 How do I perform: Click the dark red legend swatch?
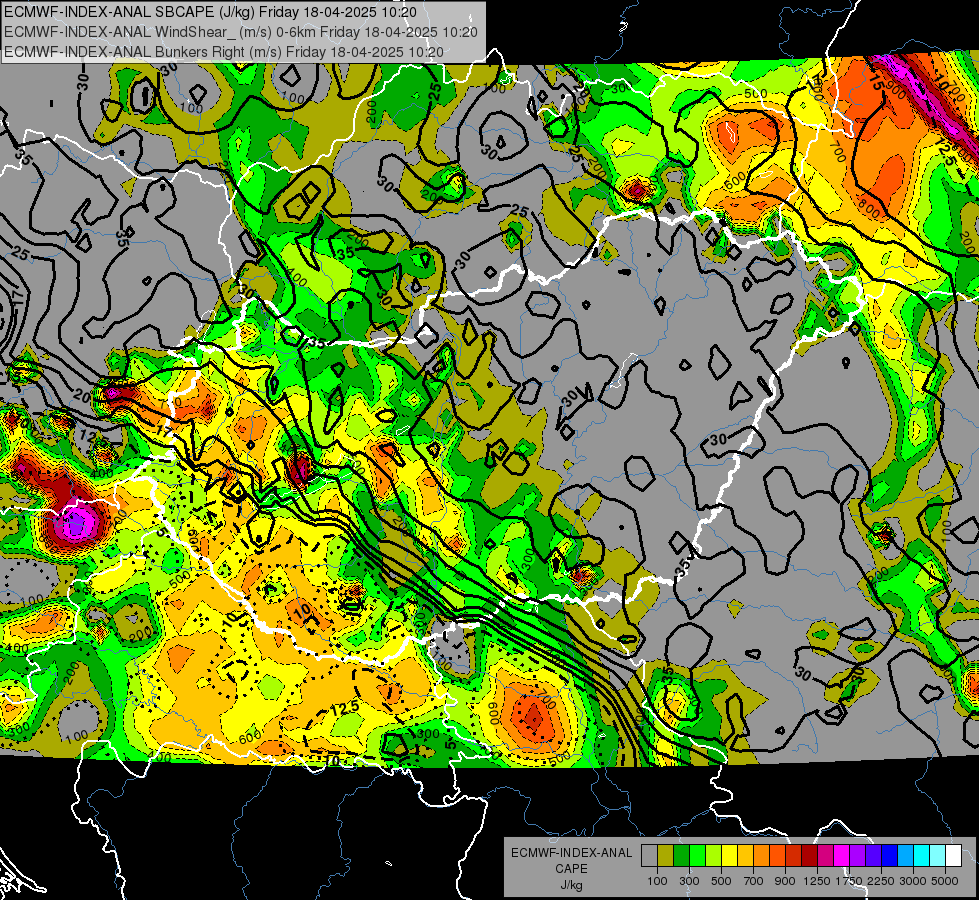pyautogui.click(x=809, y=856)
